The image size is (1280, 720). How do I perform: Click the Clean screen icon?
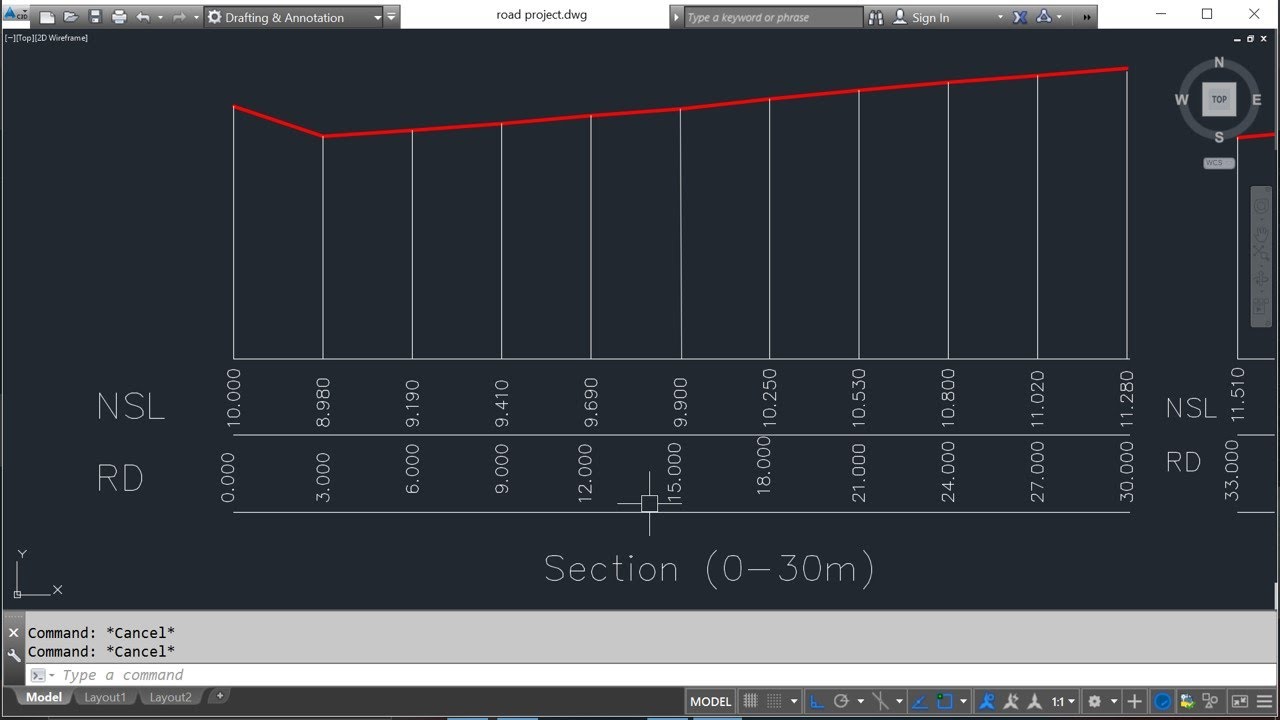pos(1240,702)
